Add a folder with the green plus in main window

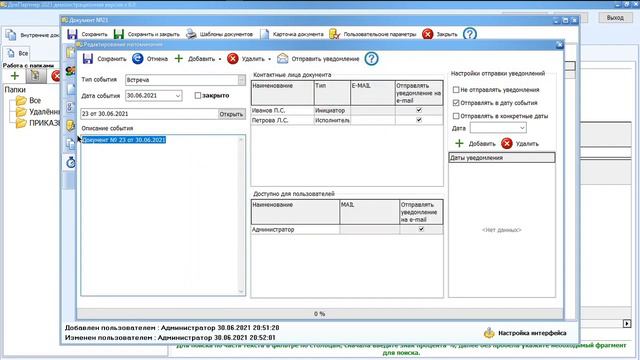click(x=15, y=76)
